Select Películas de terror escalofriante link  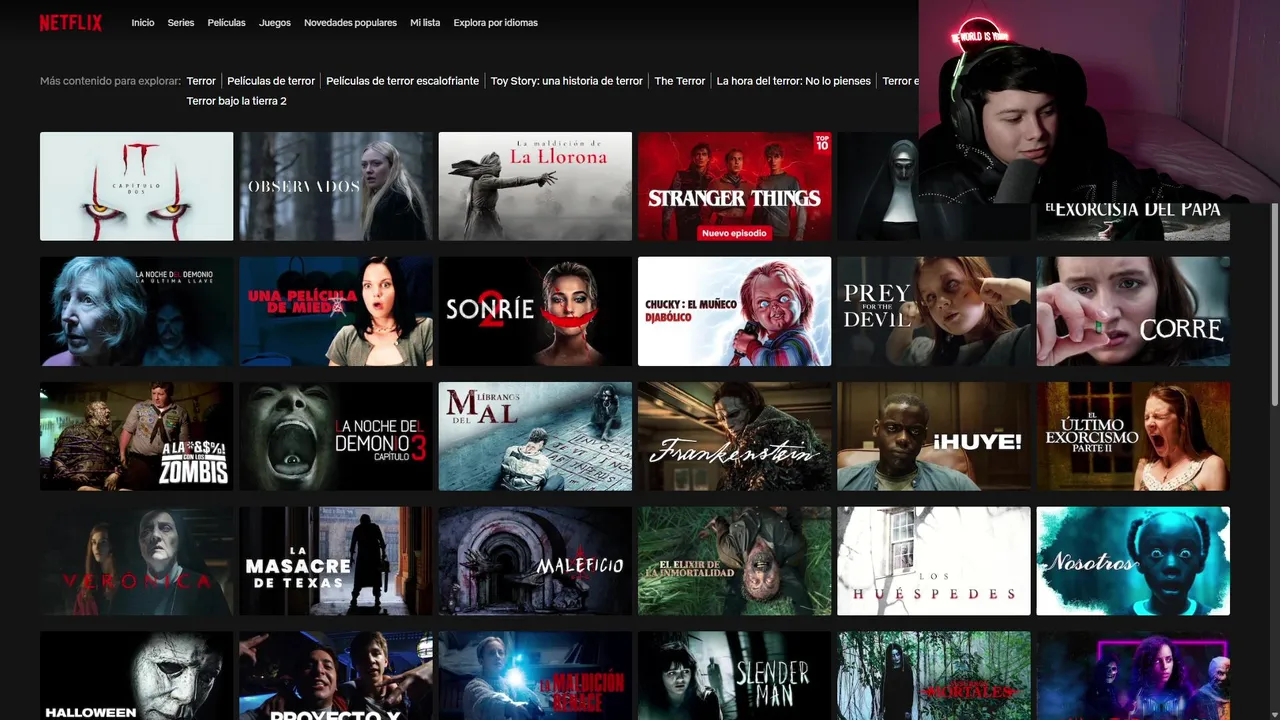403,81
